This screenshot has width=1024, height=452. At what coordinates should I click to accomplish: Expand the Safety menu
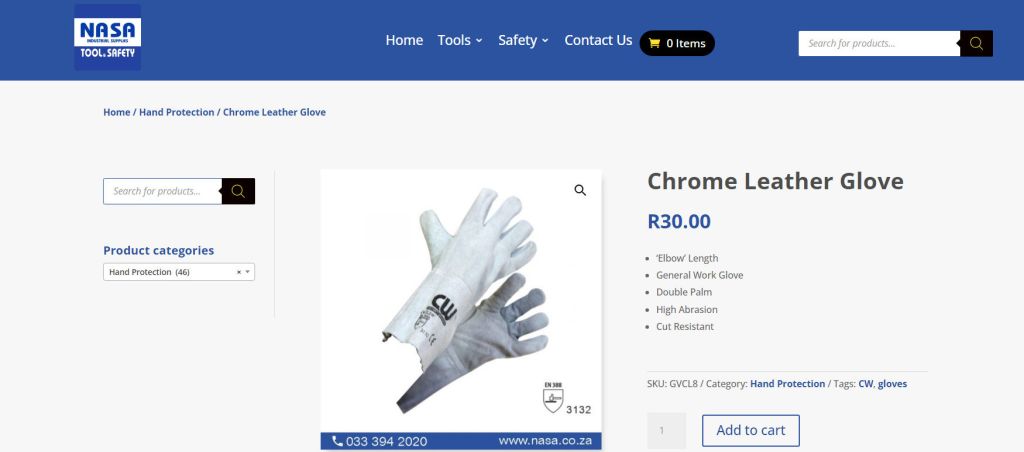[524, 40]
